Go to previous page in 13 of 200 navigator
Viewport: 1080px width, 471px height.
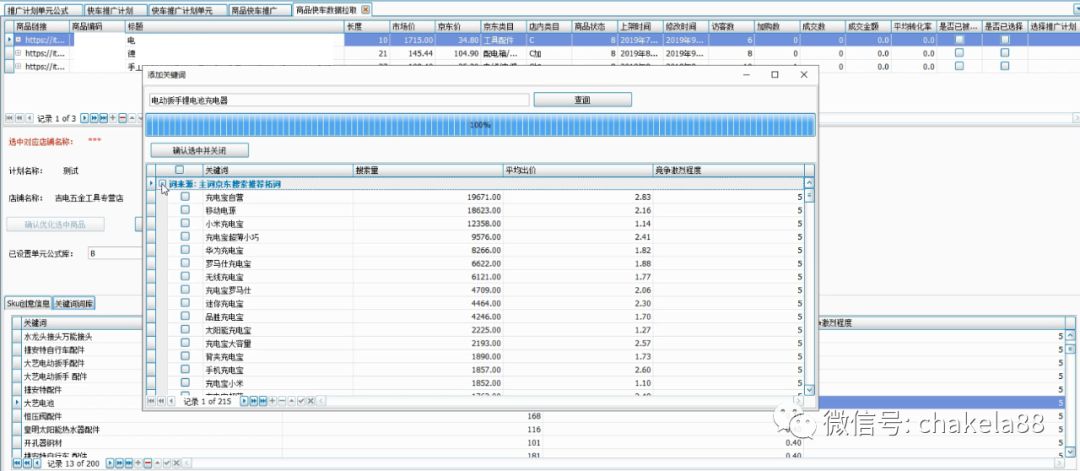[27, 463]
